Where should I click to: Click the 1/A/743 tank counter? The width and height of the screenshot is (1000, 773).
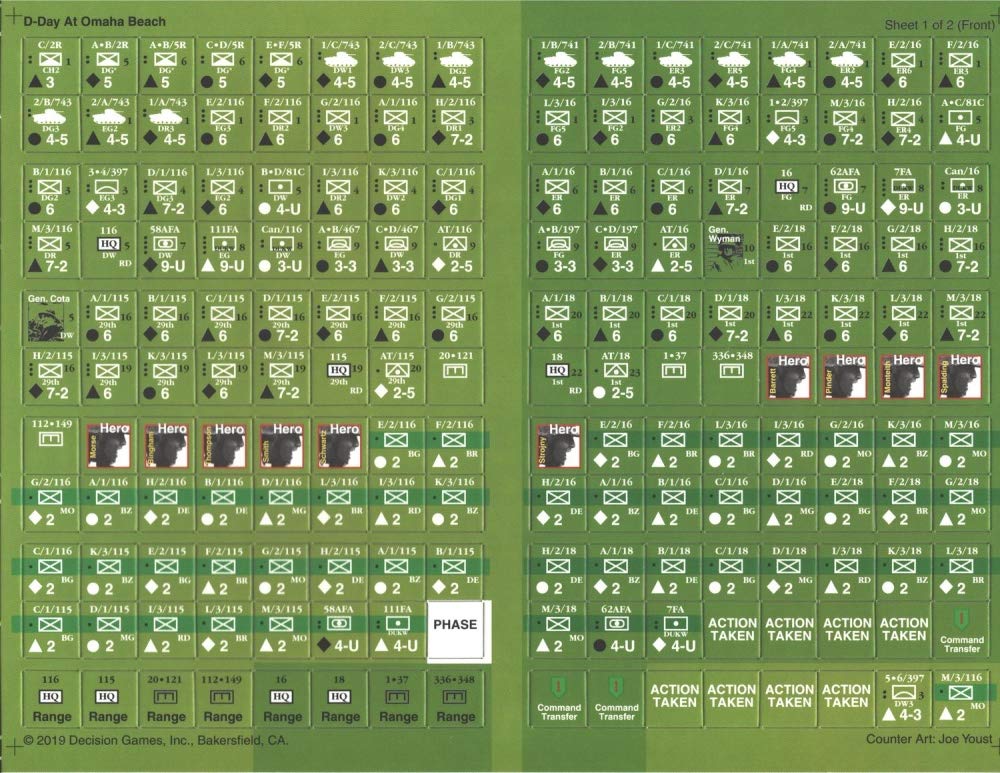pyautogui.click(x=166, y=123)
